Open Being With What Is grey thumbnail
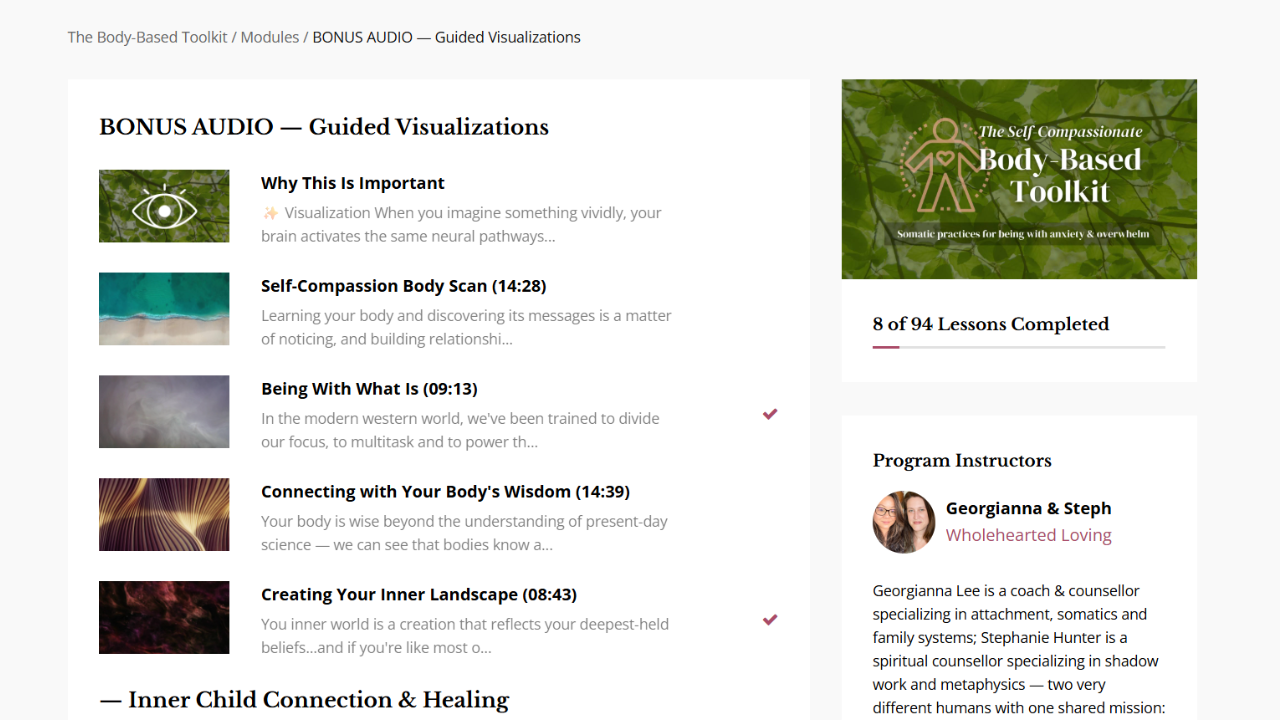Screen dimensions: 1280x720 click(x=164, y=412)
